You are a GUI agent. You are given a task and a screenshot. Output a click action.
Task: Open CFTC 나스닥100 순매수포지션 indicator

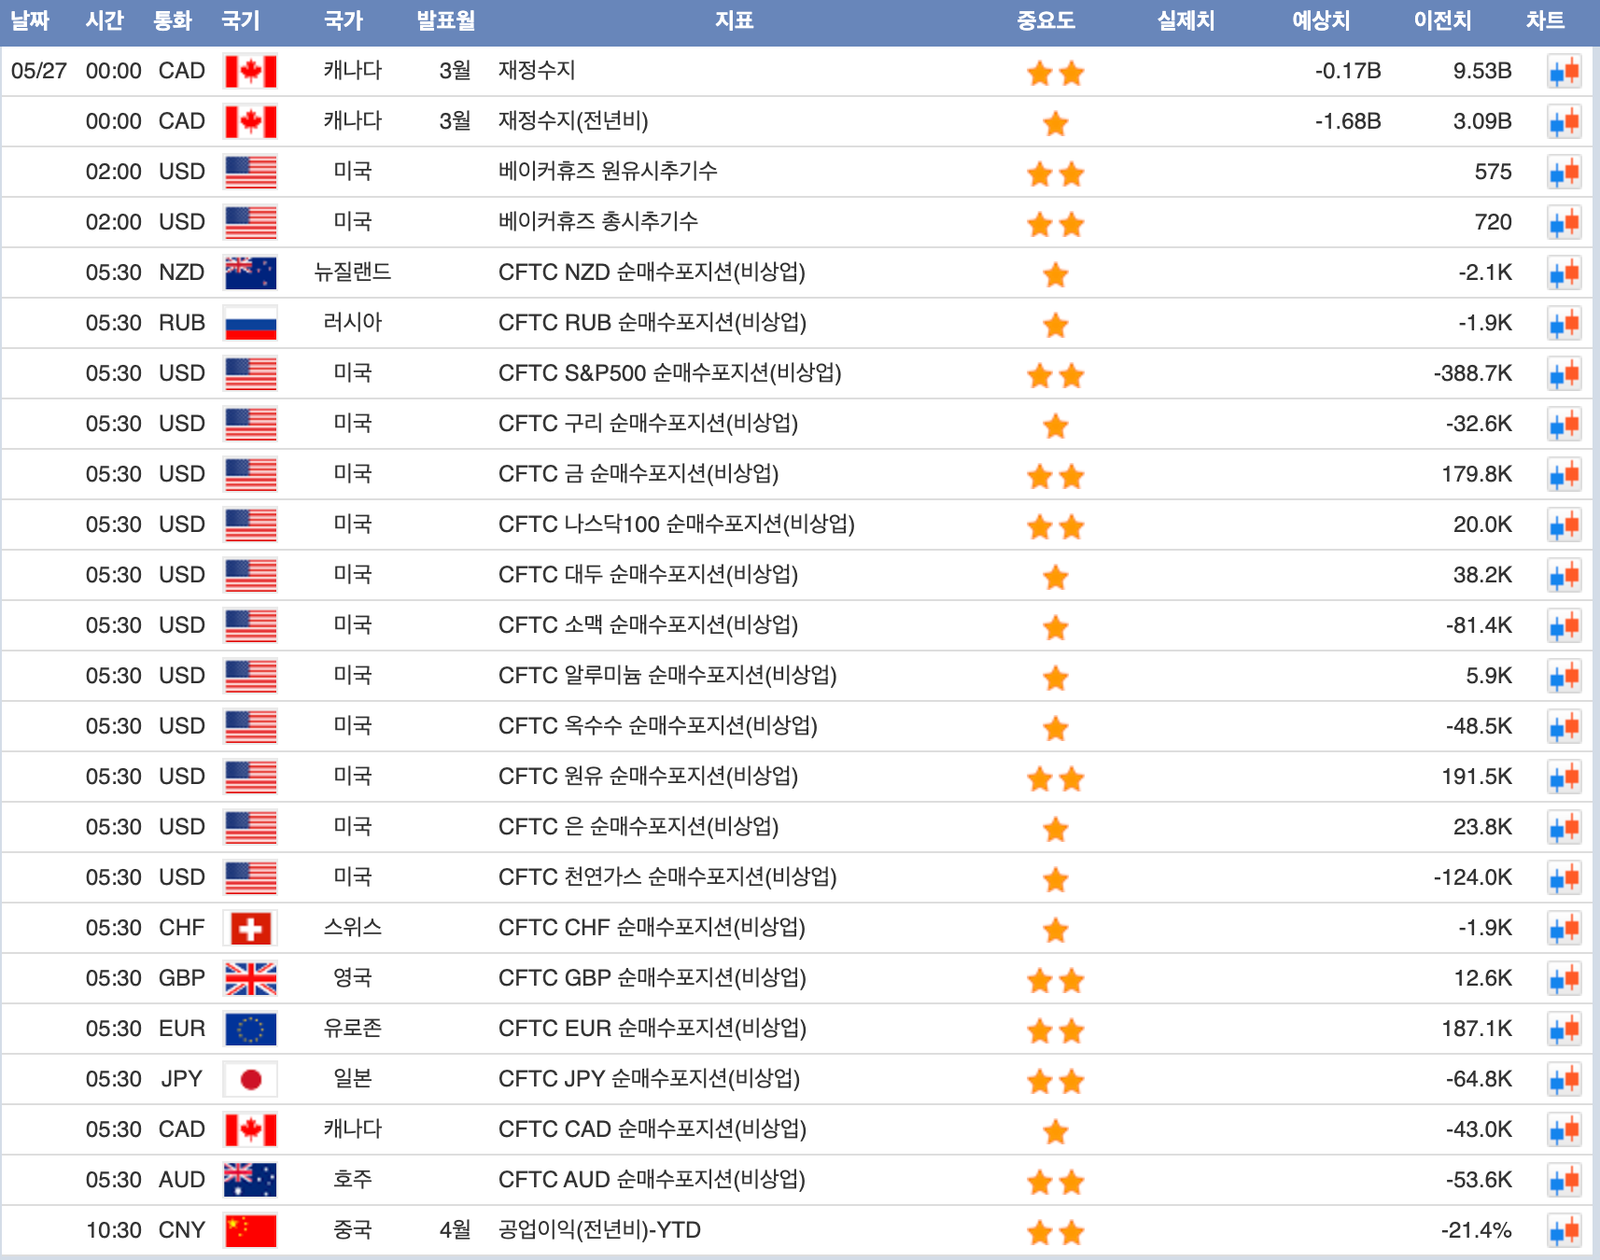(x=676, y=524)
